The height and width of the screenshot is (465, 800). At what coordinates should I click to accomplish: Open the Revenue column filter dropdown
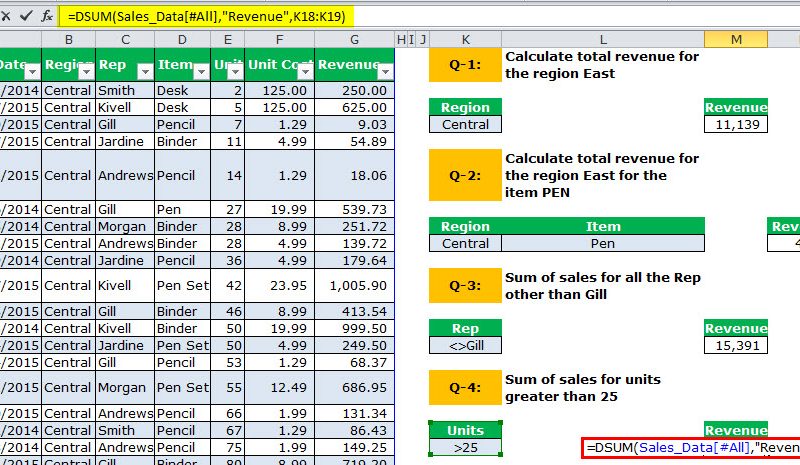pos(386,72)
